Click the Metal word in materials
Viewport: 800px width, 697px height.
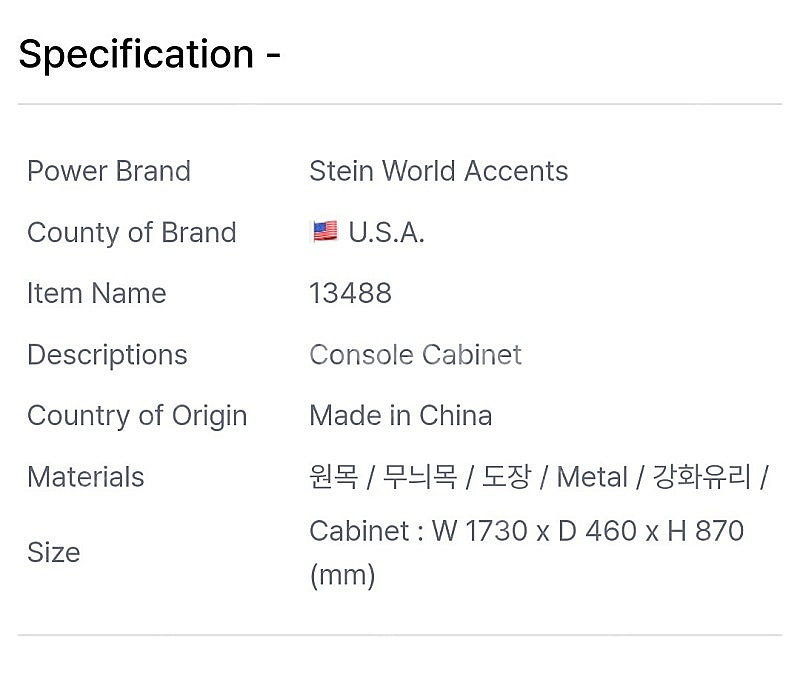(x=592, y=477)
